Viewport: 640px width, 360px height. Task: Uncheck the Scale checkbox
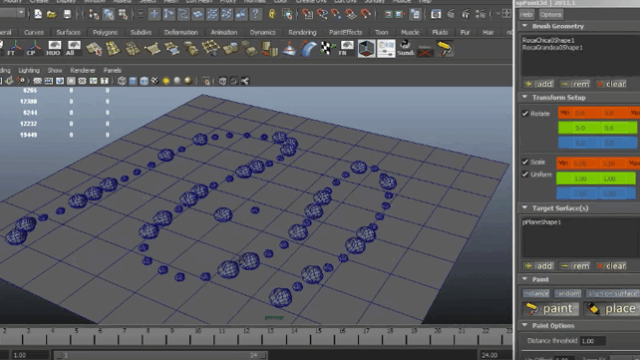[525, 162]
